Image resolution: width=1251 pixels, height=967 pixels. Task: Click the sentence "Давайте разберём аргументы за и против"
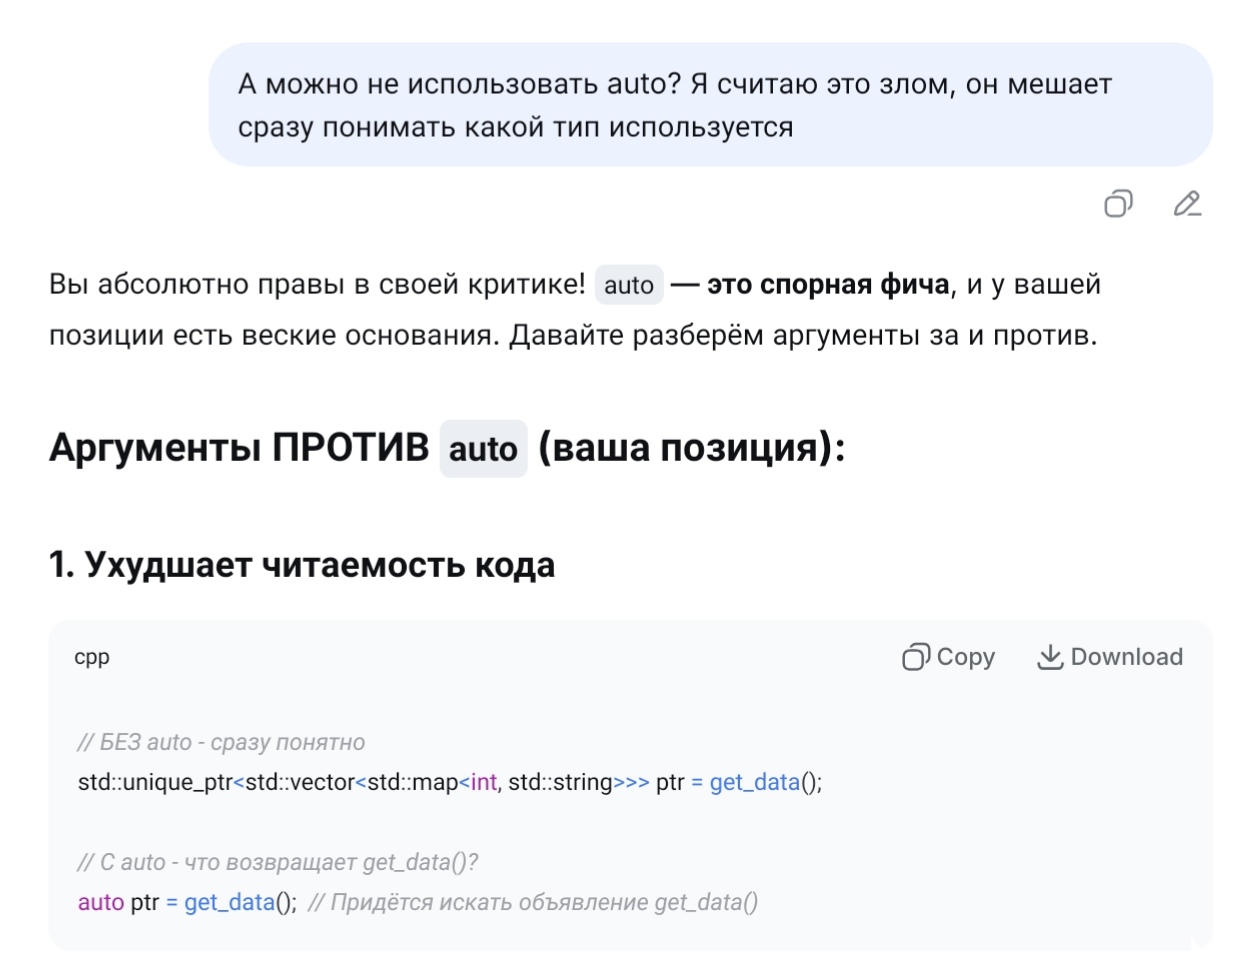coord(802,336)
